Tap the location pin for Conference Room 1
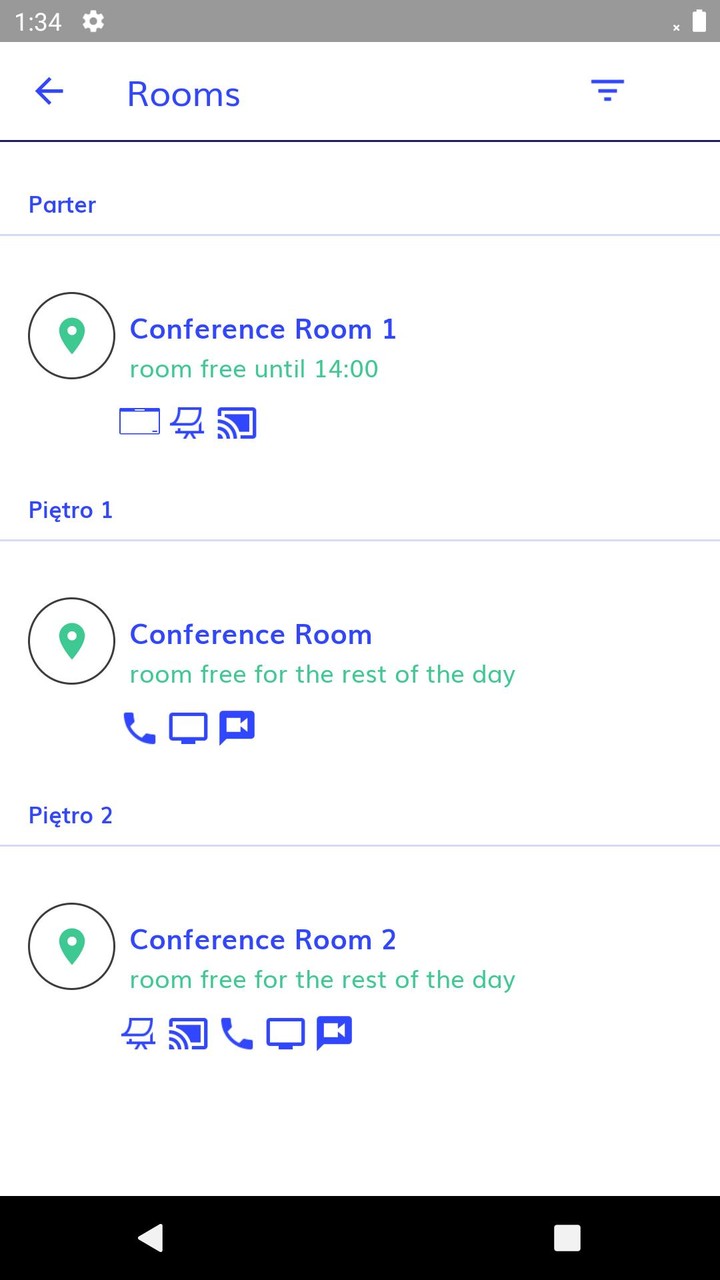The width and height of the screenshot is (720, 1280). (72, 336)
